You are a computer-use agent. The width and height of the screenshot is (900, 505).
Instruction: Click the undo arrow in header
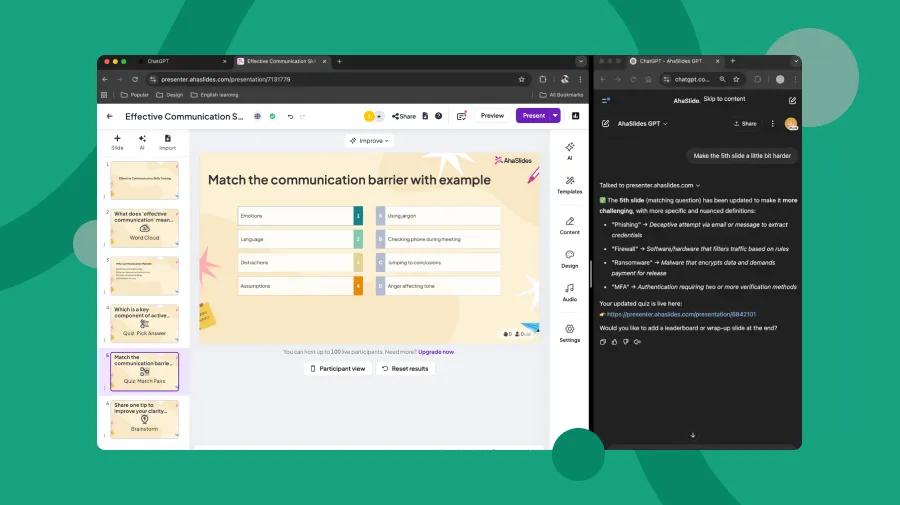[x=290, y=116]
